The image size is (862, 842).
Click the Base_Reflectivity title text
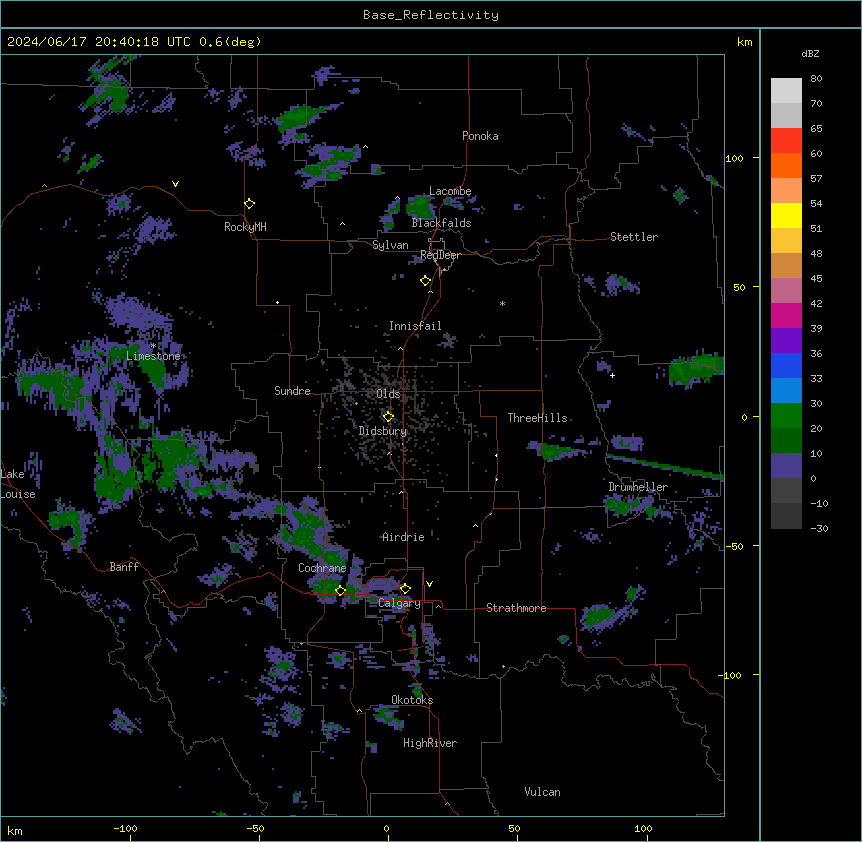pos(431,15)
